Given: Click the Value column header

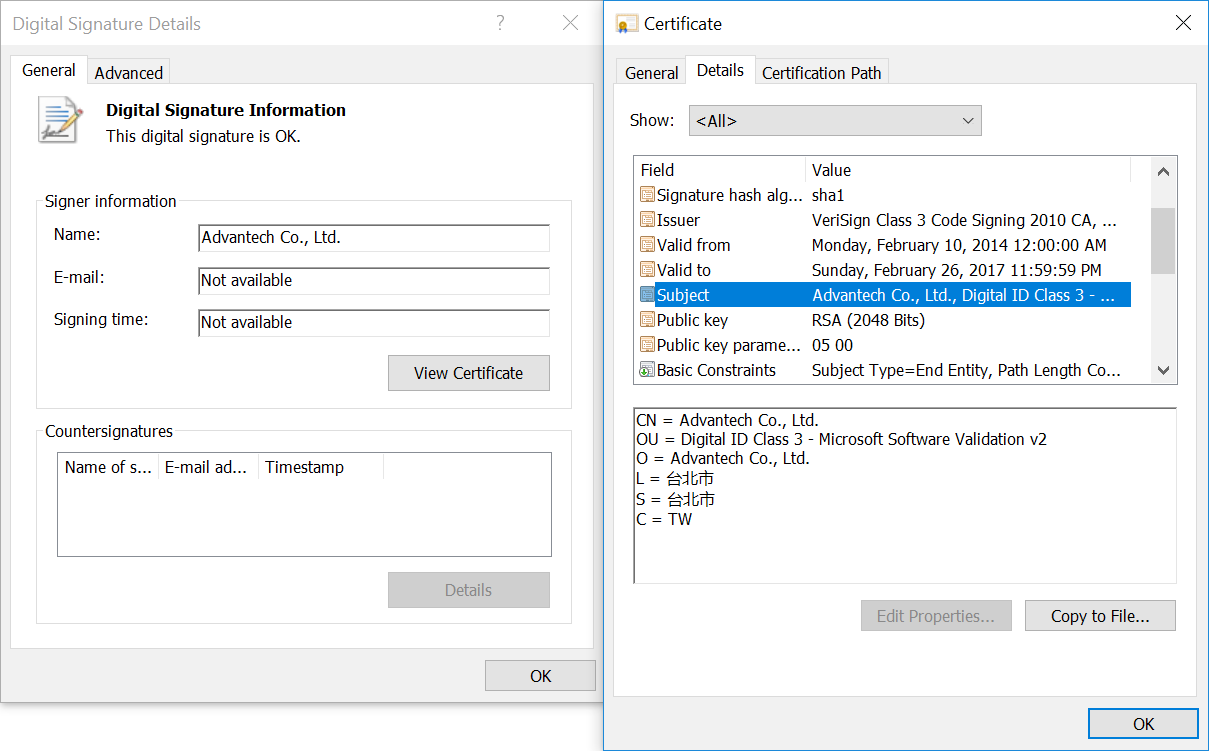Looking at the screenshot, I should [x=968, y=170].
